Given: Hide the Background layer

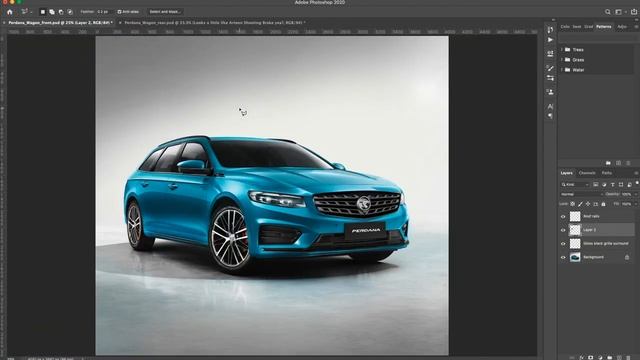Looking at the screenshot, I should click(563, 258).
